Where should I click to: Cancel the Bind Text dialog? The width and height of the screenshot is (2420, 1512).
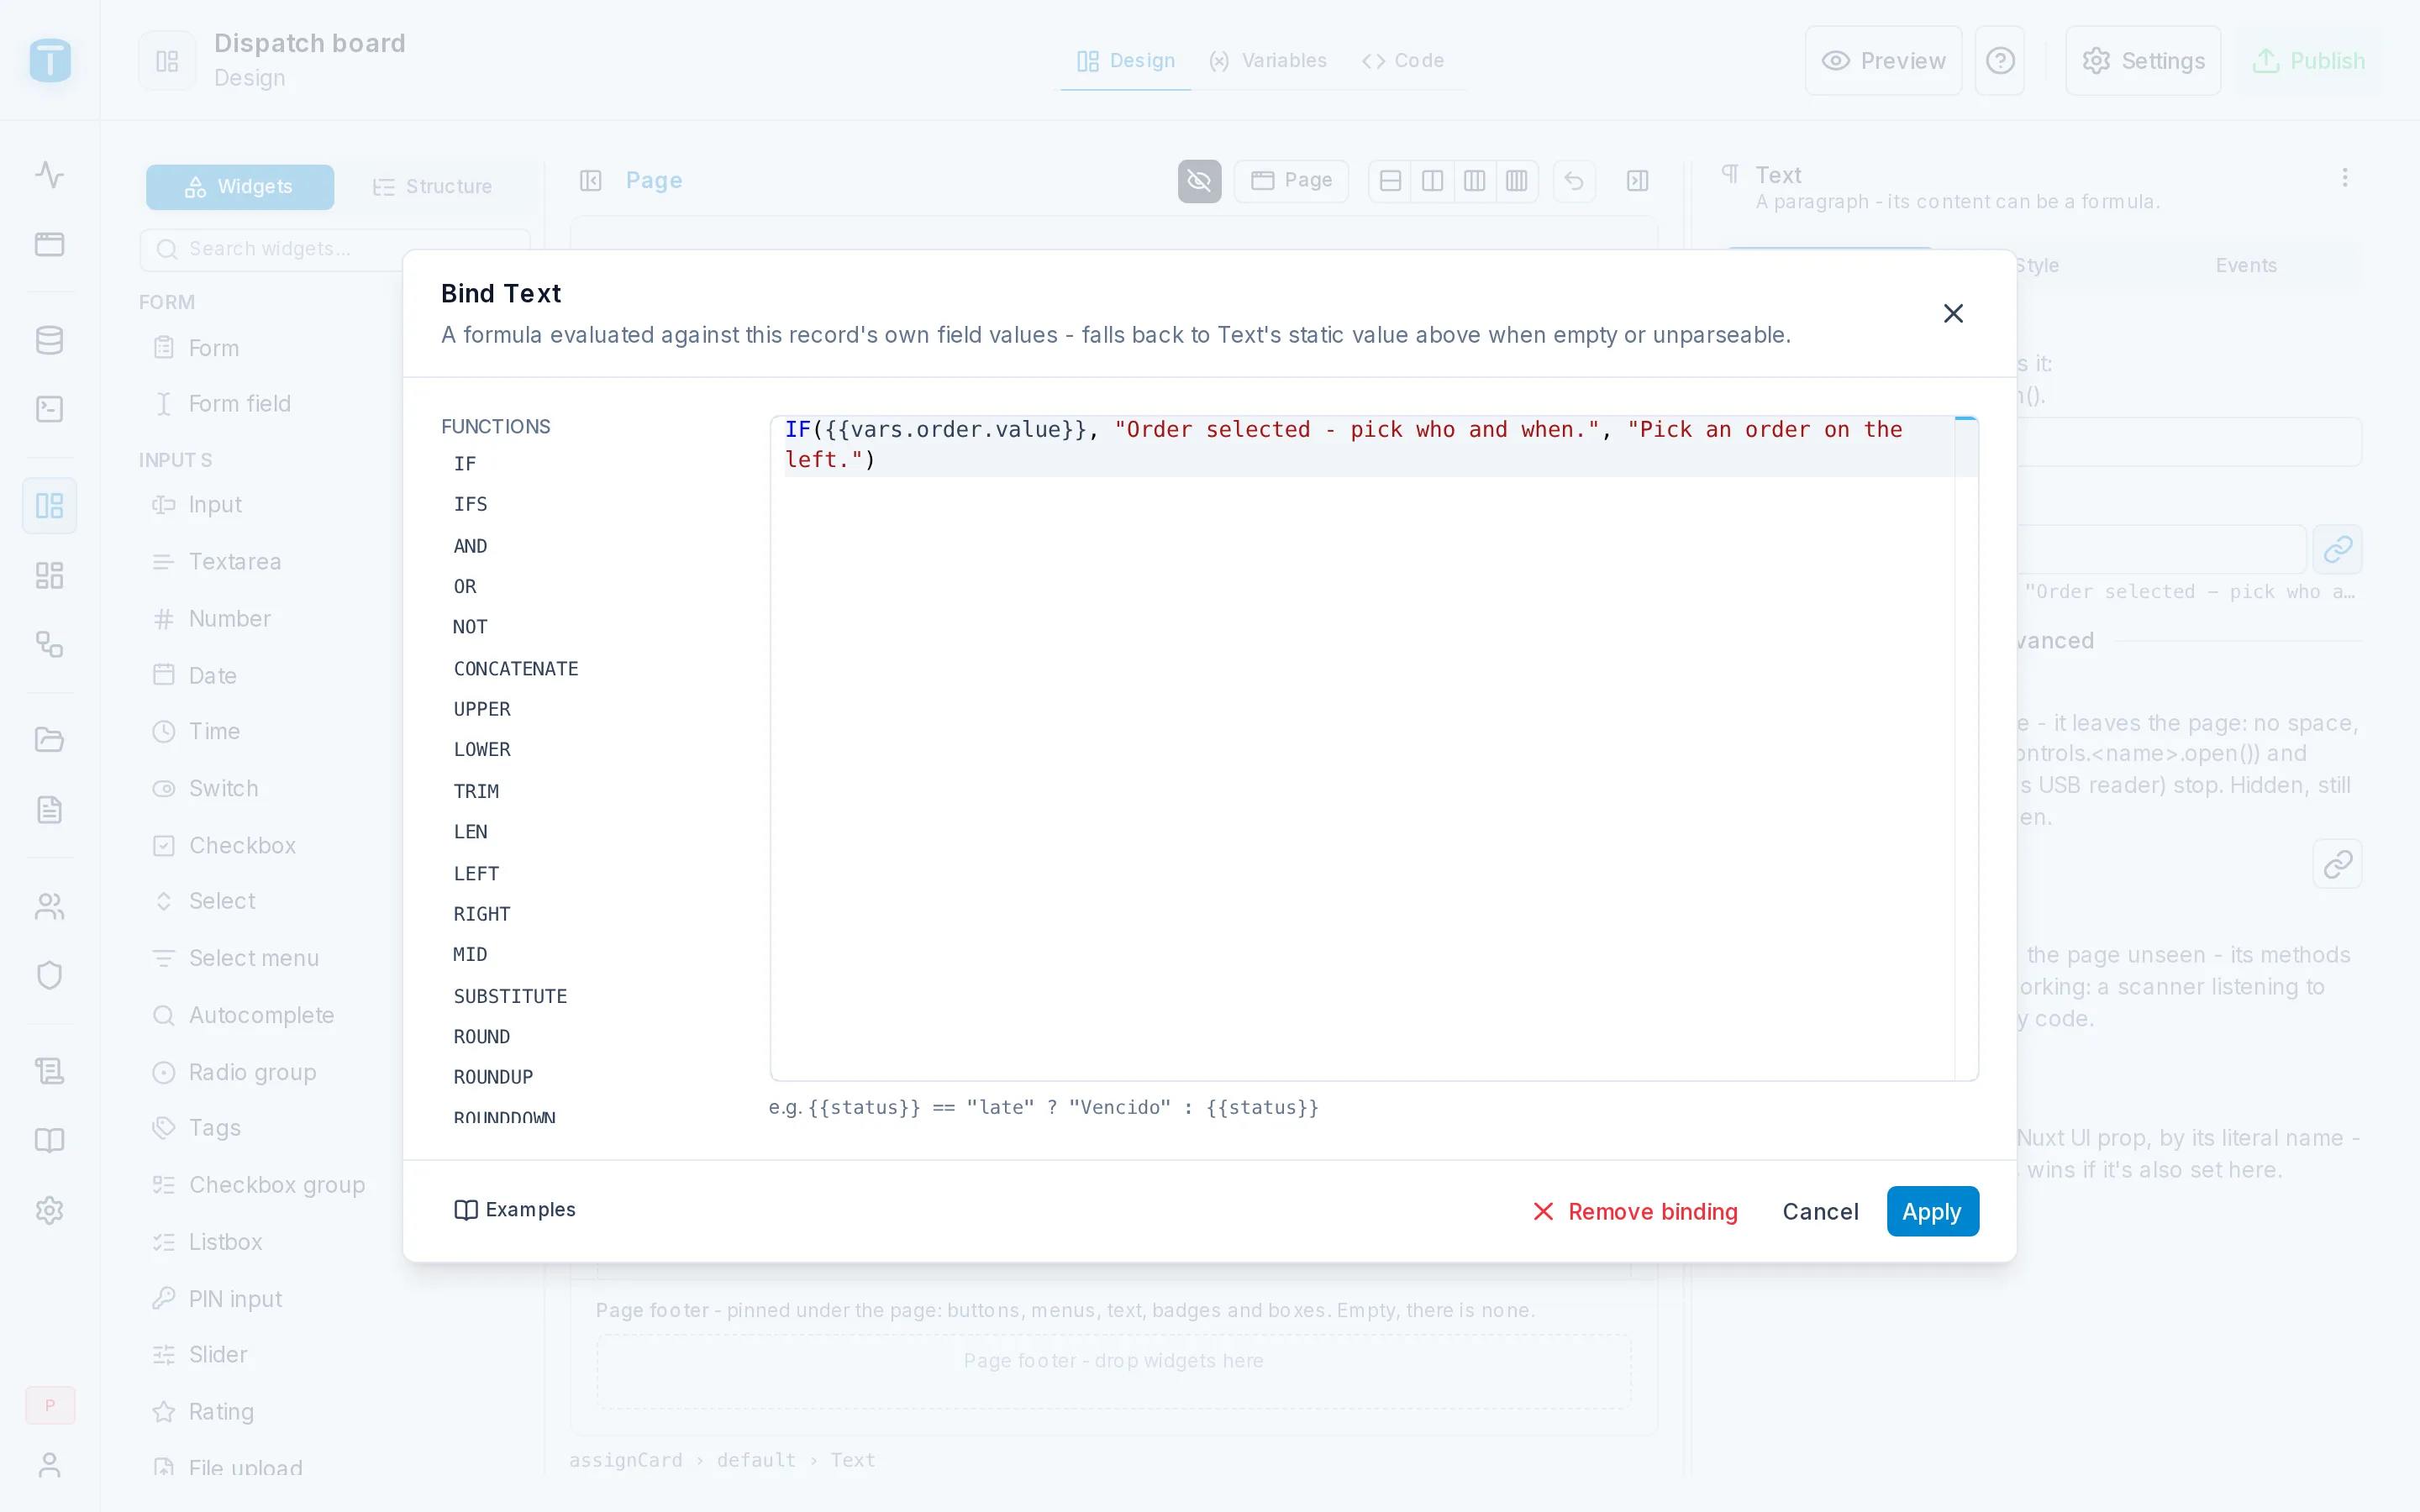[1820, 1211]
